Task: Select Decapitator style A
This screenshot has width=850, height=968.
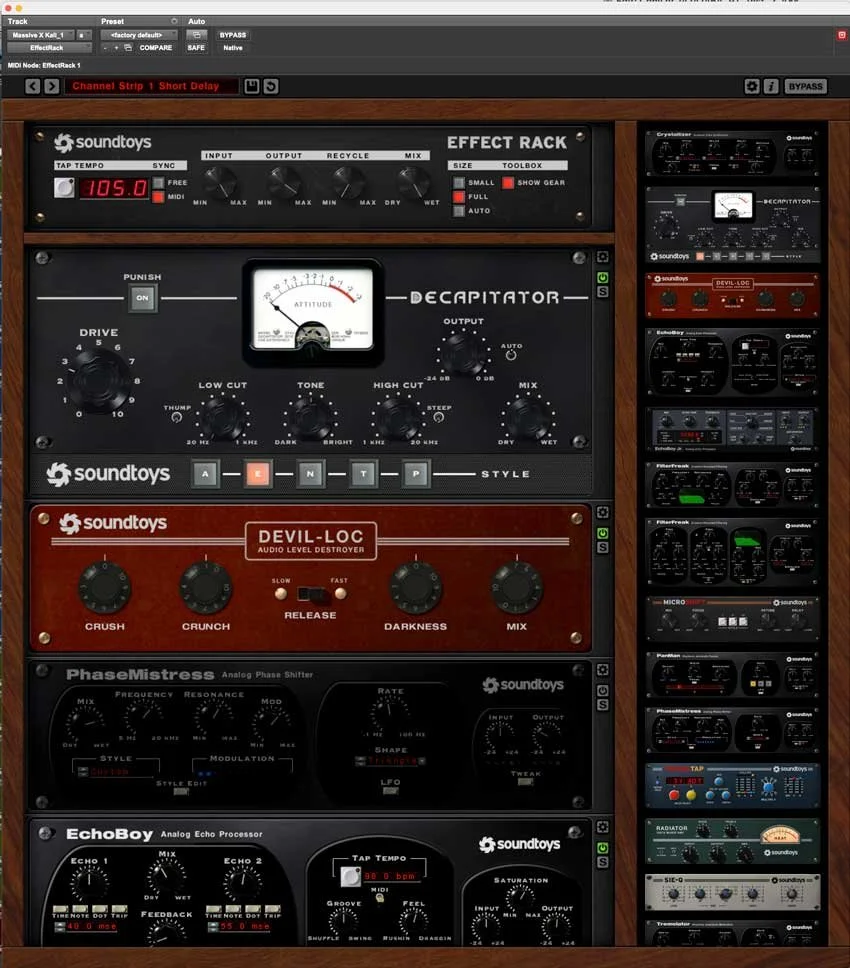Action: 205,474
